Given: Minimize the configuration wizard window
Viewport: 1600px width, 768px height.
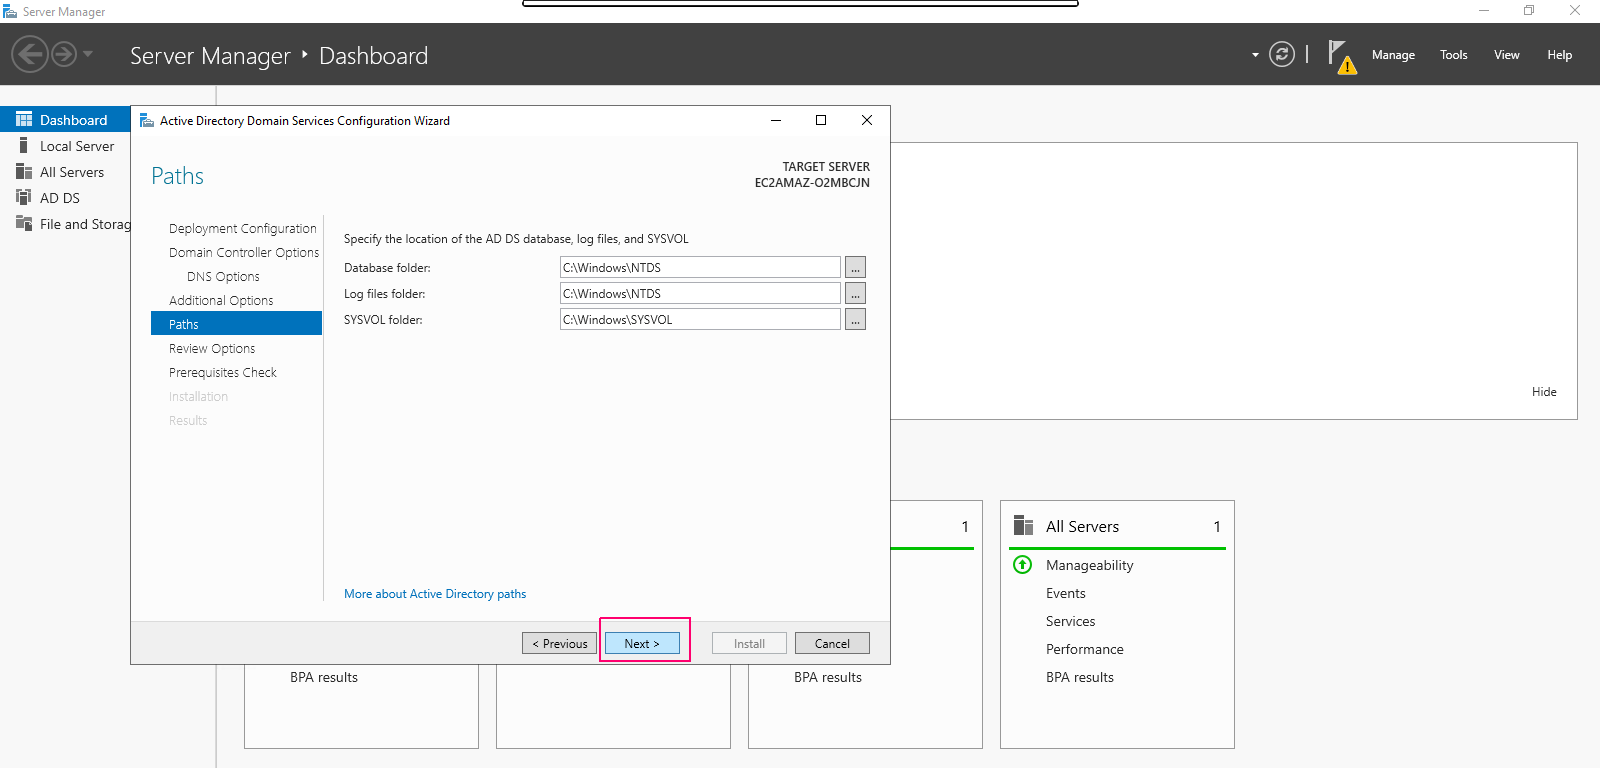Looking at the screenshot, I should point(775,120).
